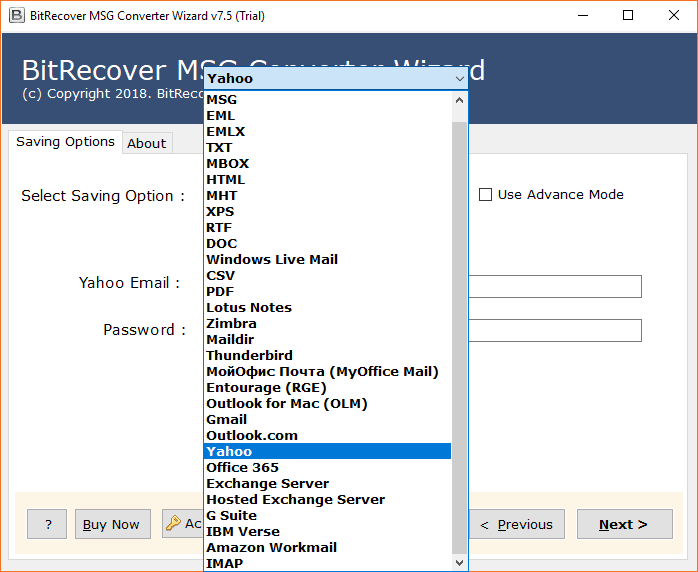
Task: Select CSV from the list
Action: click(327, 276)
